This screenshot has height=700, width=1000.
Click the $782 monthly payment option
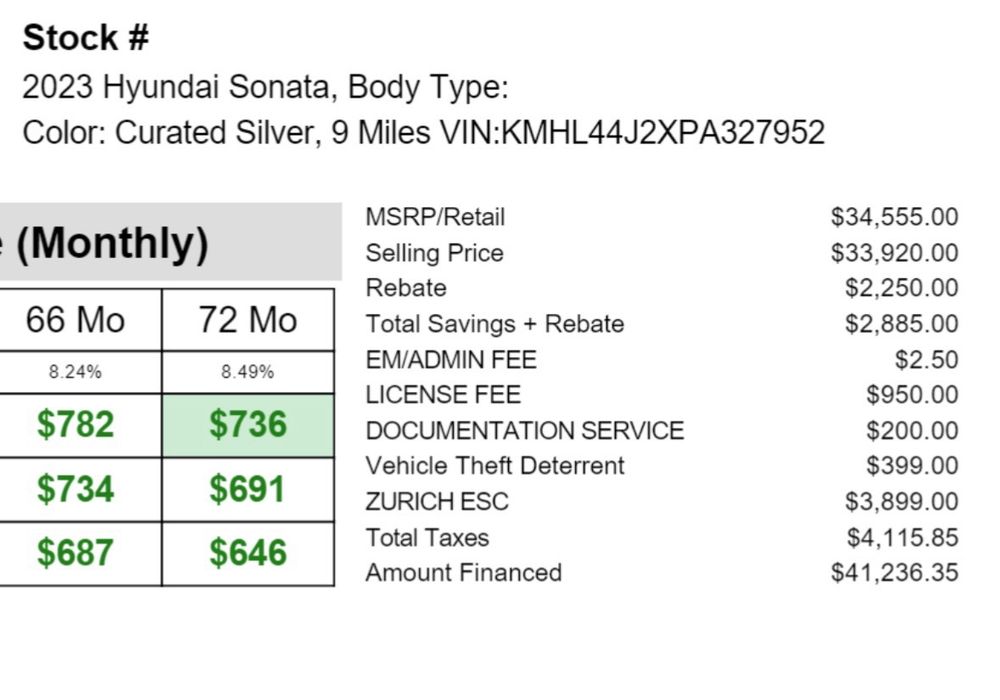75,425
